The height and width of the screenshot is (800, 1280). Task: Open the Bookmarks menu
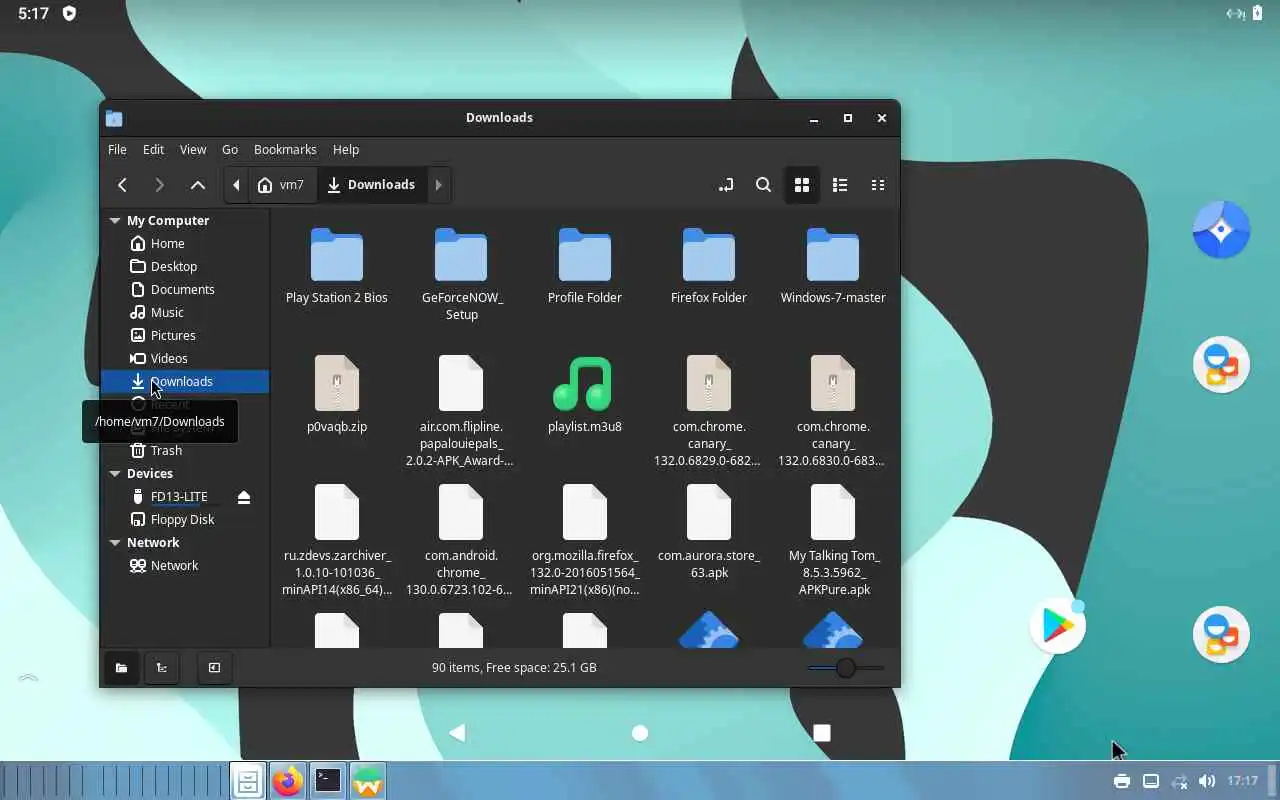coord(285,149)
